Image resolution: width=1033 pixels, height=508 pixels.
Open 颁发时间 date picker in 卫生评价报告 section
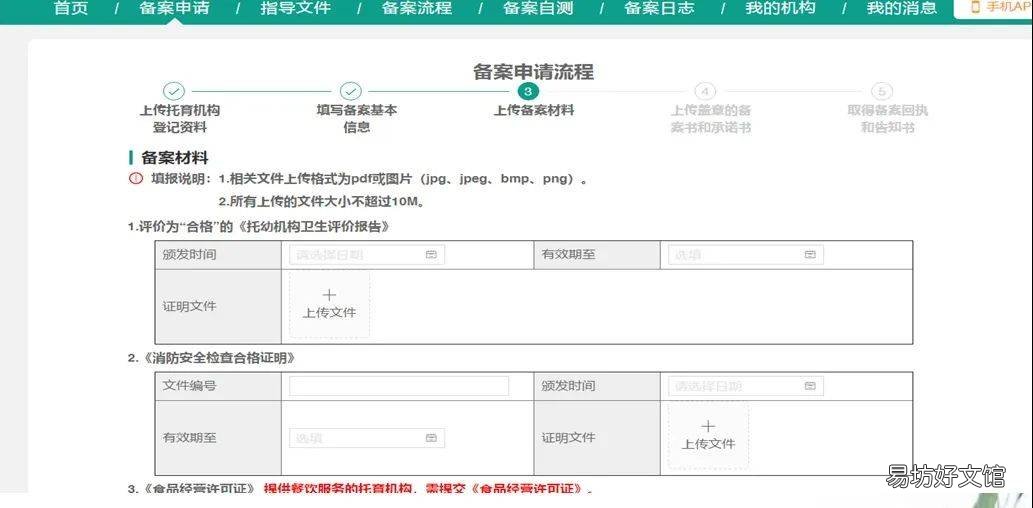point(366,255)
